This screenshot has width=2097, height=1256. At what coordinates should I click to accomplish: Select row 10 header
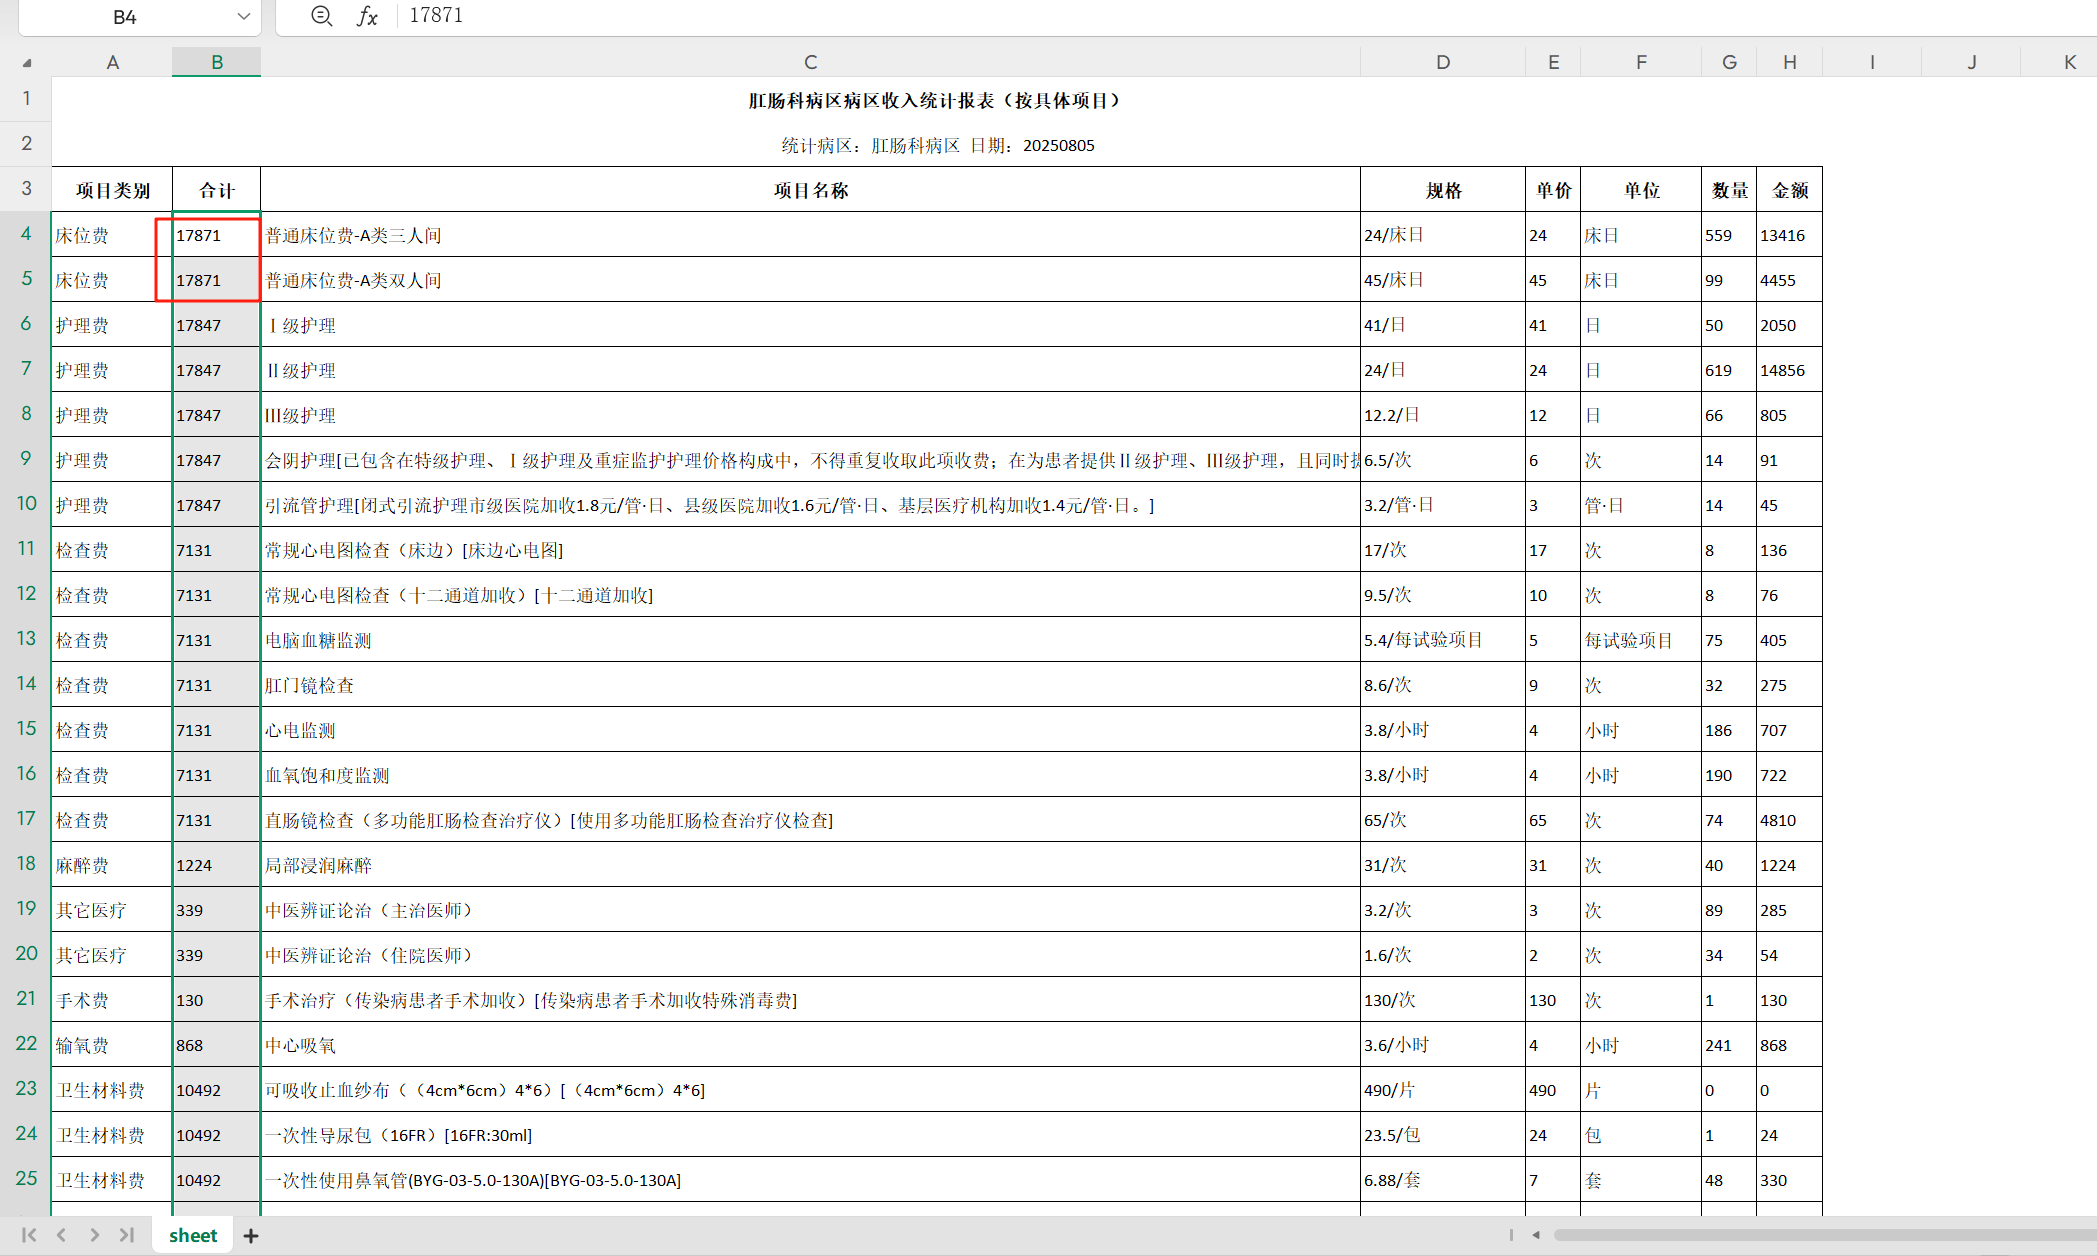click(26, 503)
